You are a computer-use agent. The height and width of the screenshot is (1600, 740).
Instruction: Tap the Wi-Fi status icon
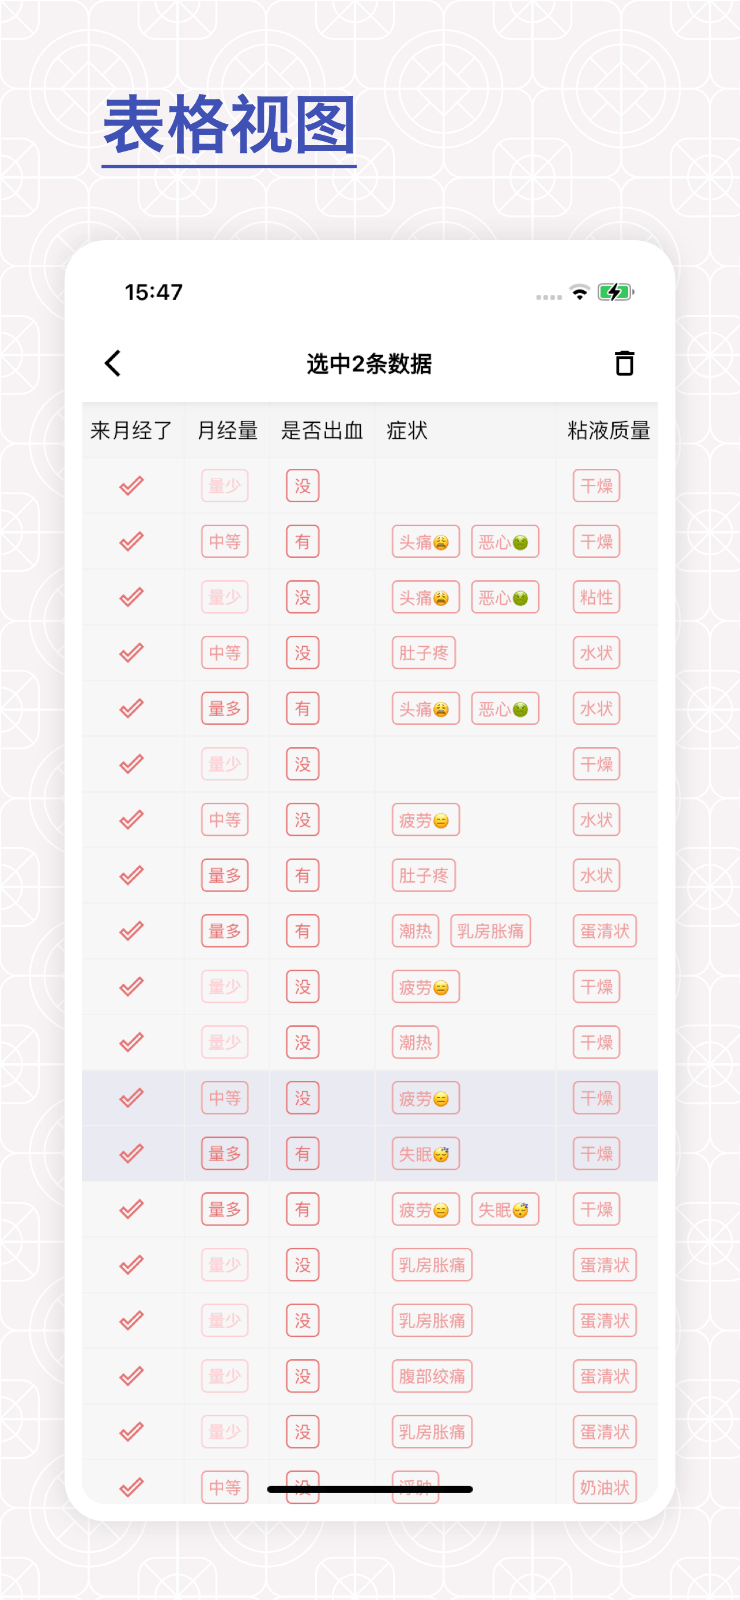[x=580, y=292]
